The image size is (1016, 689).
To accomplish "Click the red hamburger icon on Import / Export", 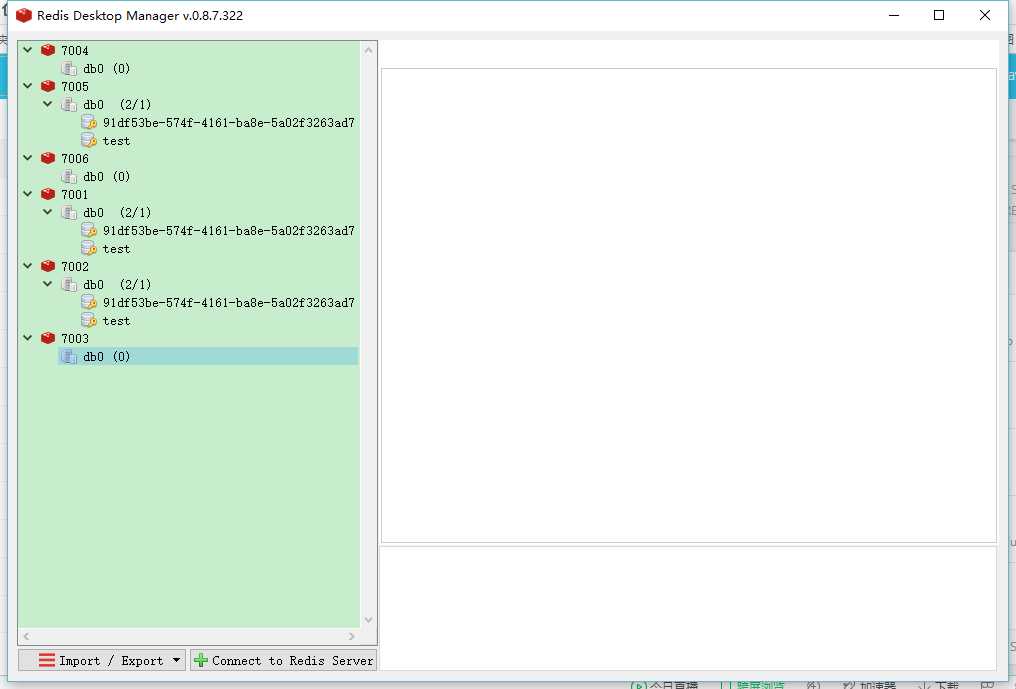I will (47, 660).
